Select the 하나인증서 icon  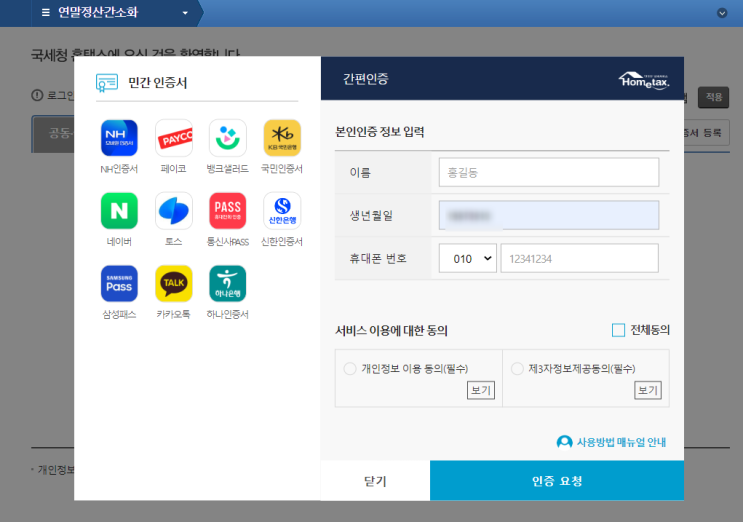click(x=228, y=284)
